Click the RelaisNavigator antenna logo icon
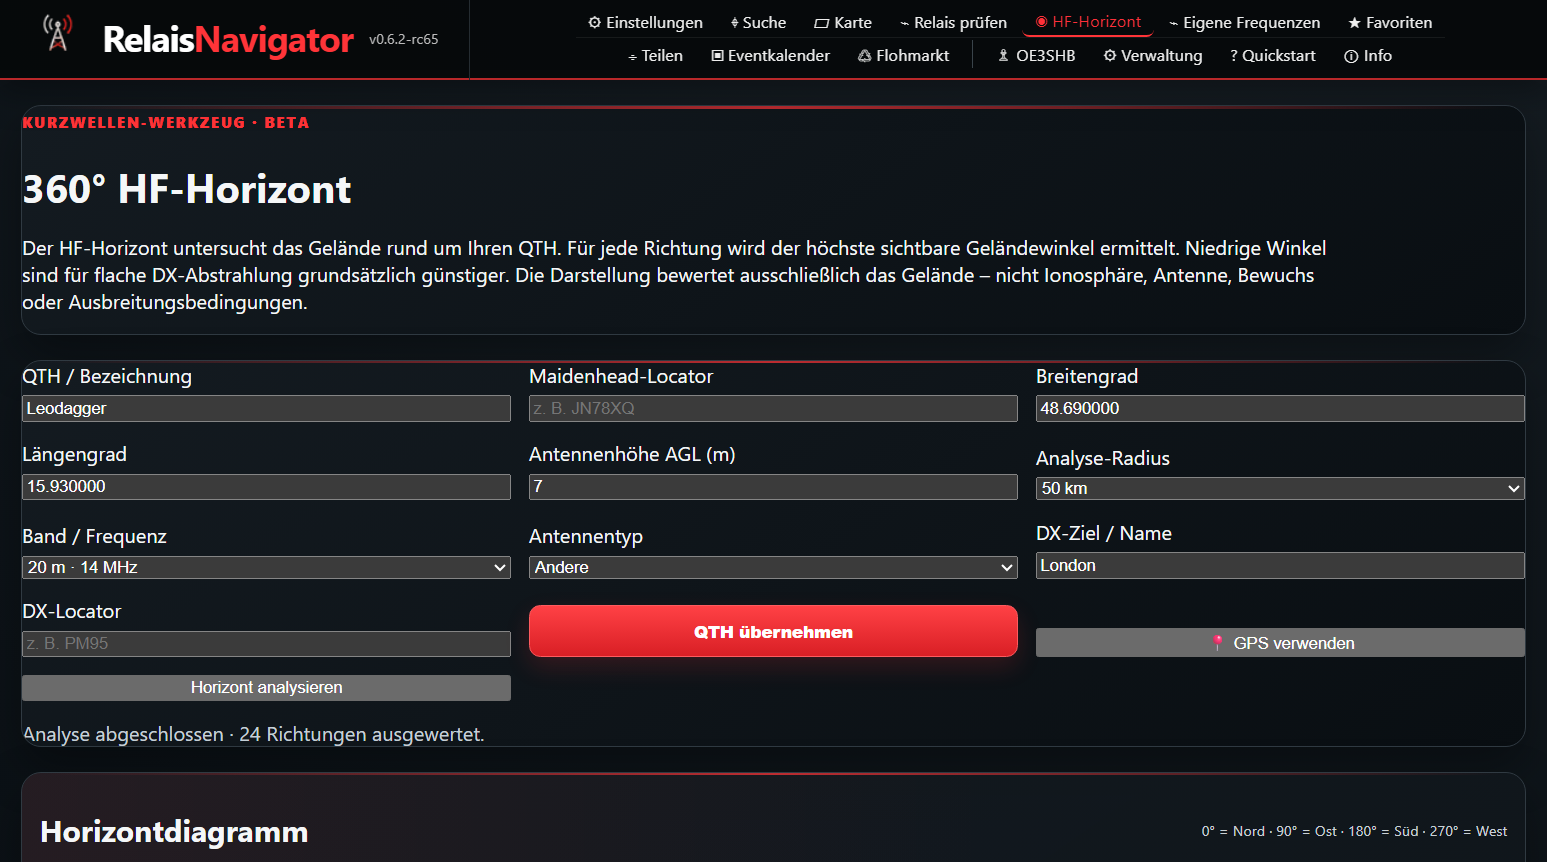The width and height of the screenshot is (1547, 862). [58, 33]
